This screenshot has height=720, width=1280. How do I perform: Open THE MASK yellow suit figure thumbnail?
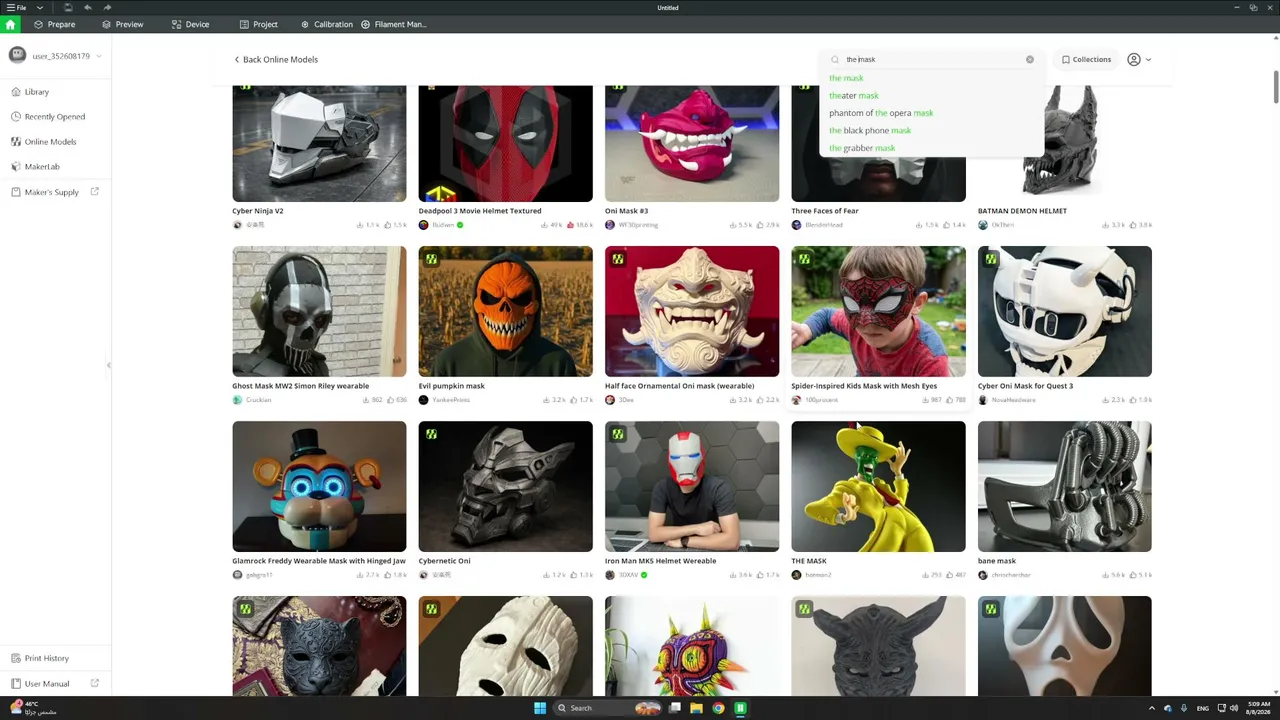878,486
